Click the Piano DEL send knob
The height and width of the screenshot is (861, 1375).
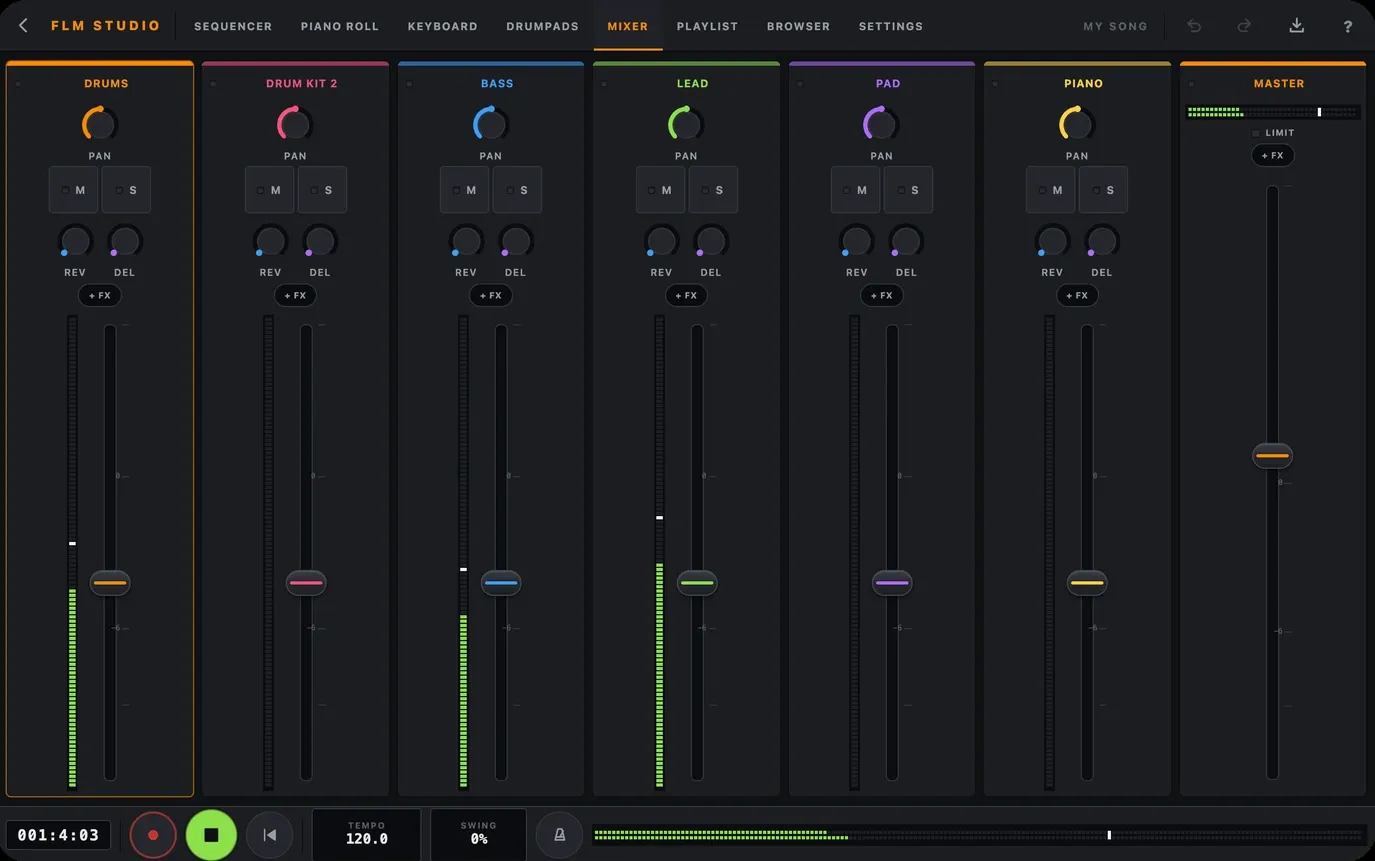(x=1102, y=241)
